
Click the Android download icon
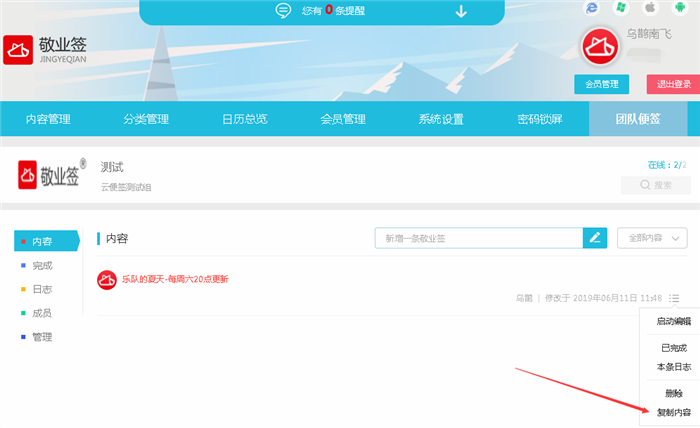pos(679,8)
